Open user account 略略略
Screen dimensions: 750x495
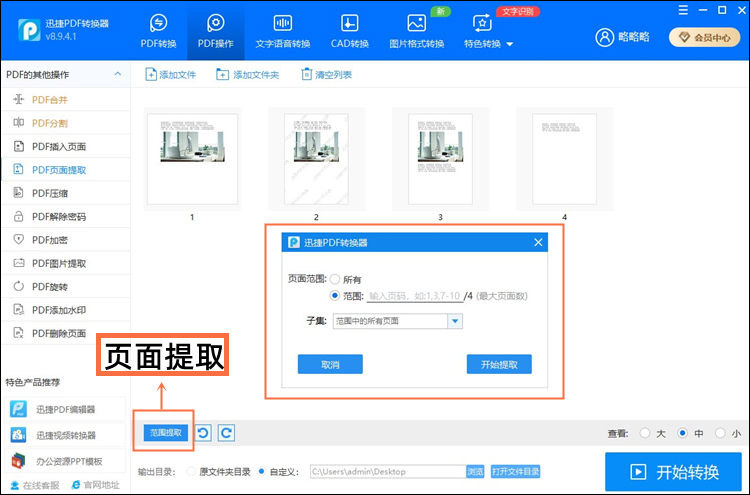pos(622,37)
